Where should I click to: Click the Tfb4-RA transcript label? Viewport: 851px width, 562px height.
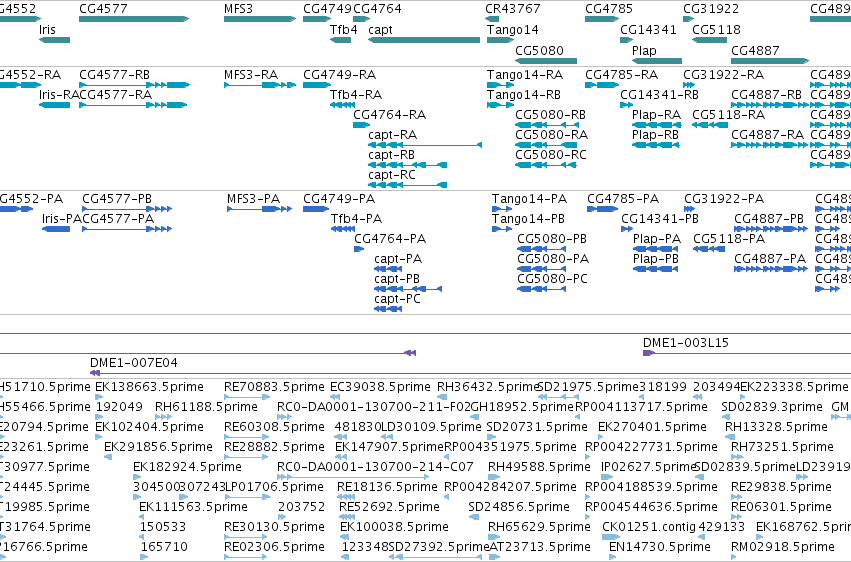tap(356, 94)
